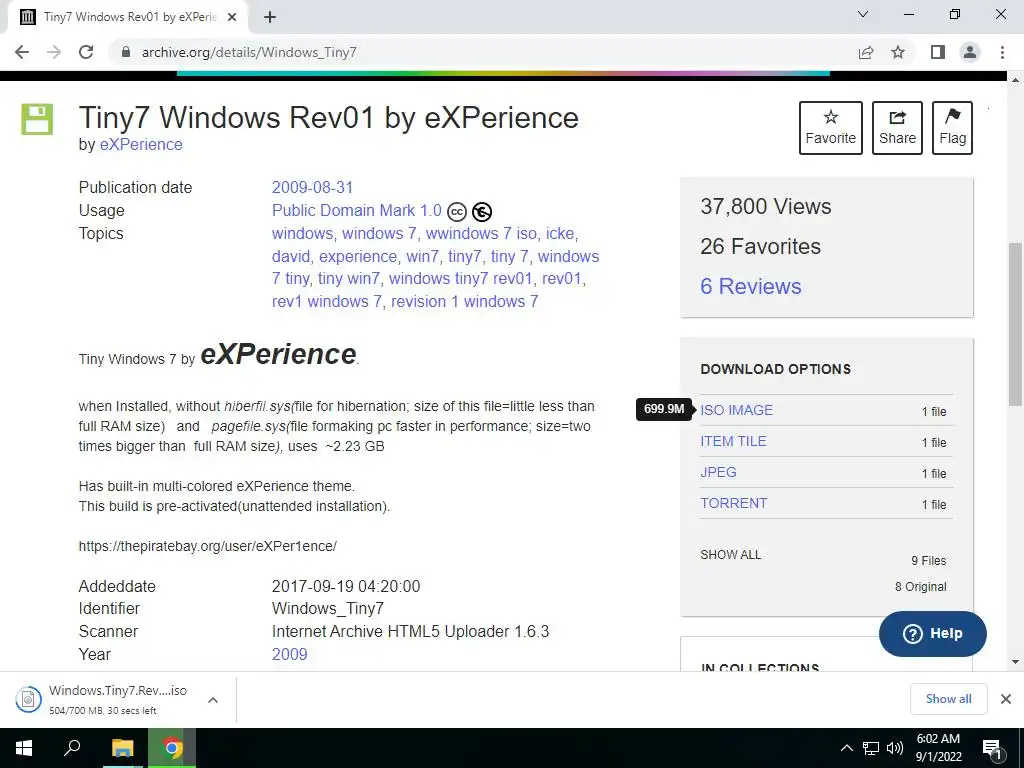
Task: Click the '2017-09-19 04:20:00' added date
Action: [346, 586]
